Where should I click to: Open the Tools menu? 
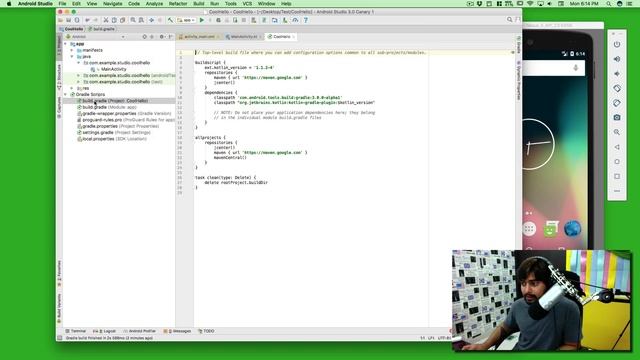(231, 4)
